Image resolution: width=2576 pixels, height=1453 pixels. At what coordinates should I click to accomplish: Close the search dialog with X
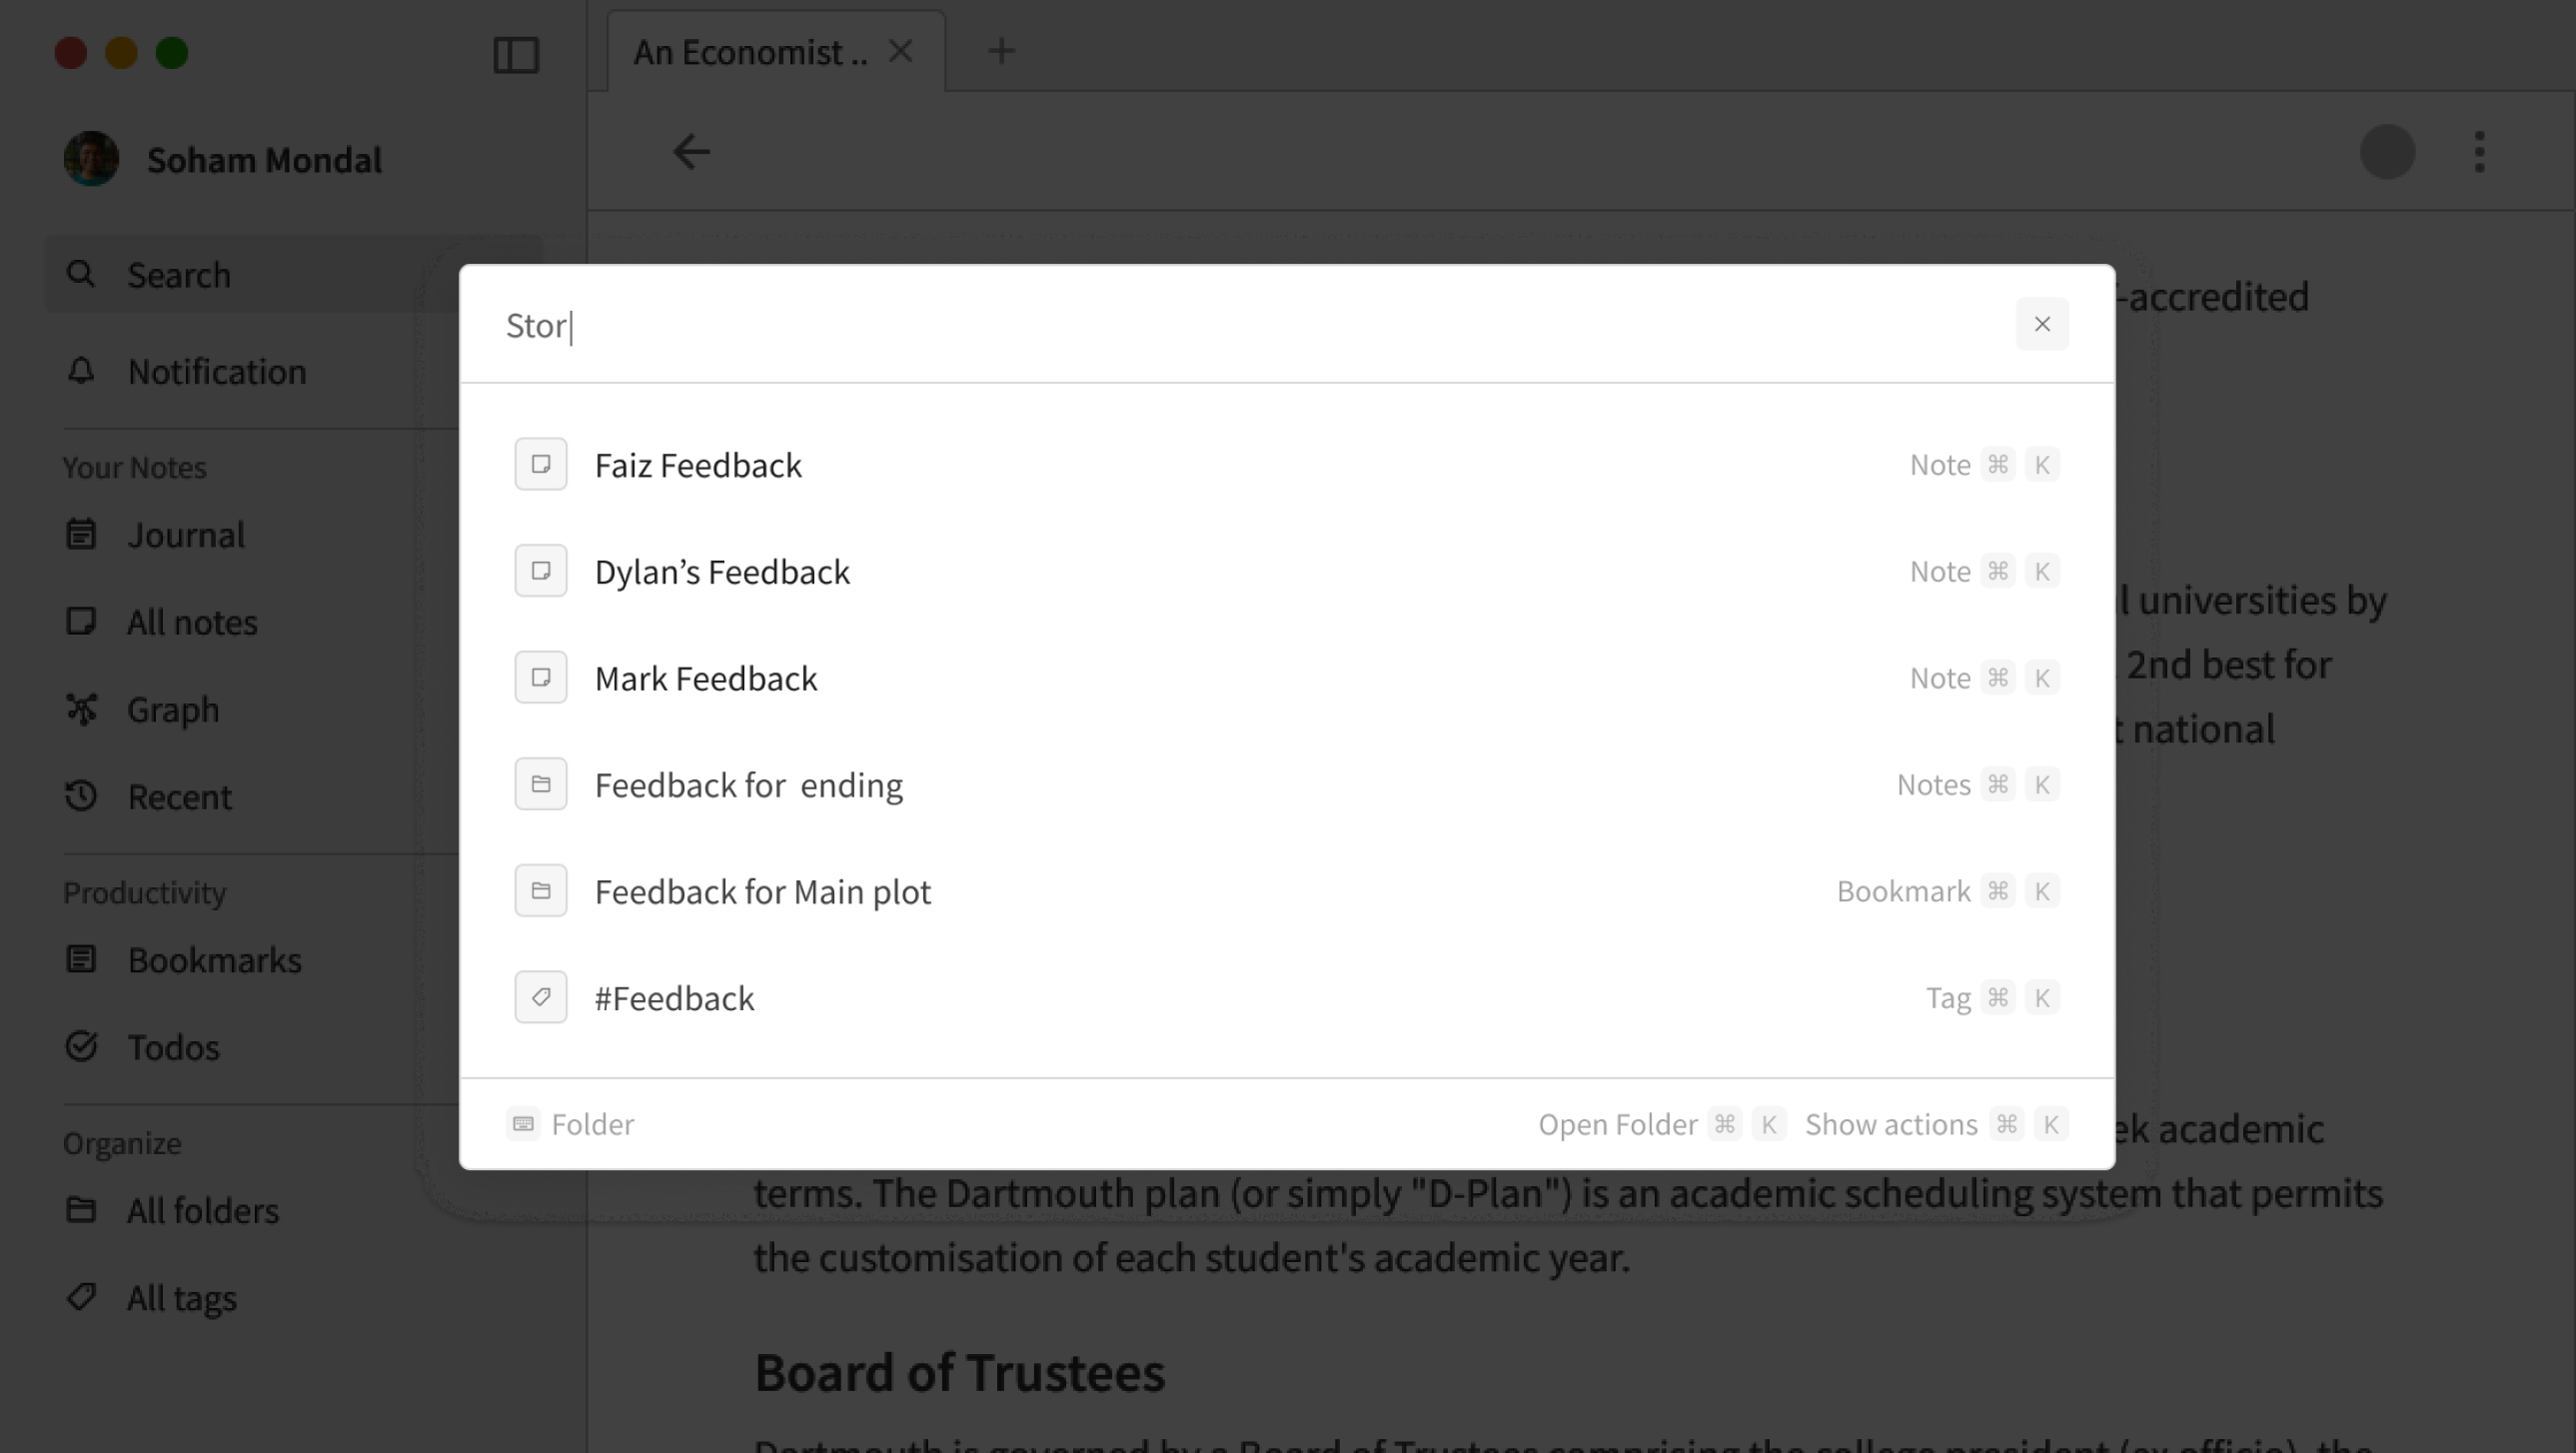[2041, 324]
